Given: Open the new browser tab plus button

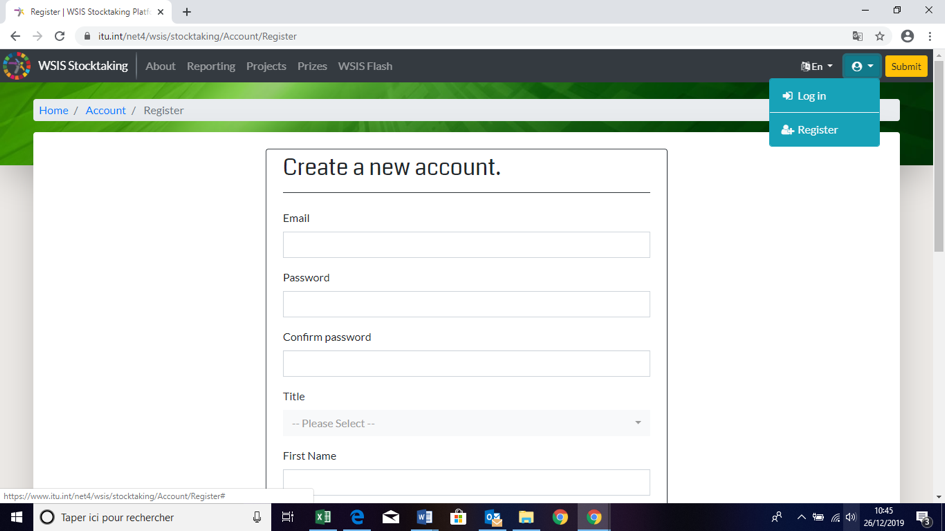Looking at the screenshot, I should click(187, 12).
